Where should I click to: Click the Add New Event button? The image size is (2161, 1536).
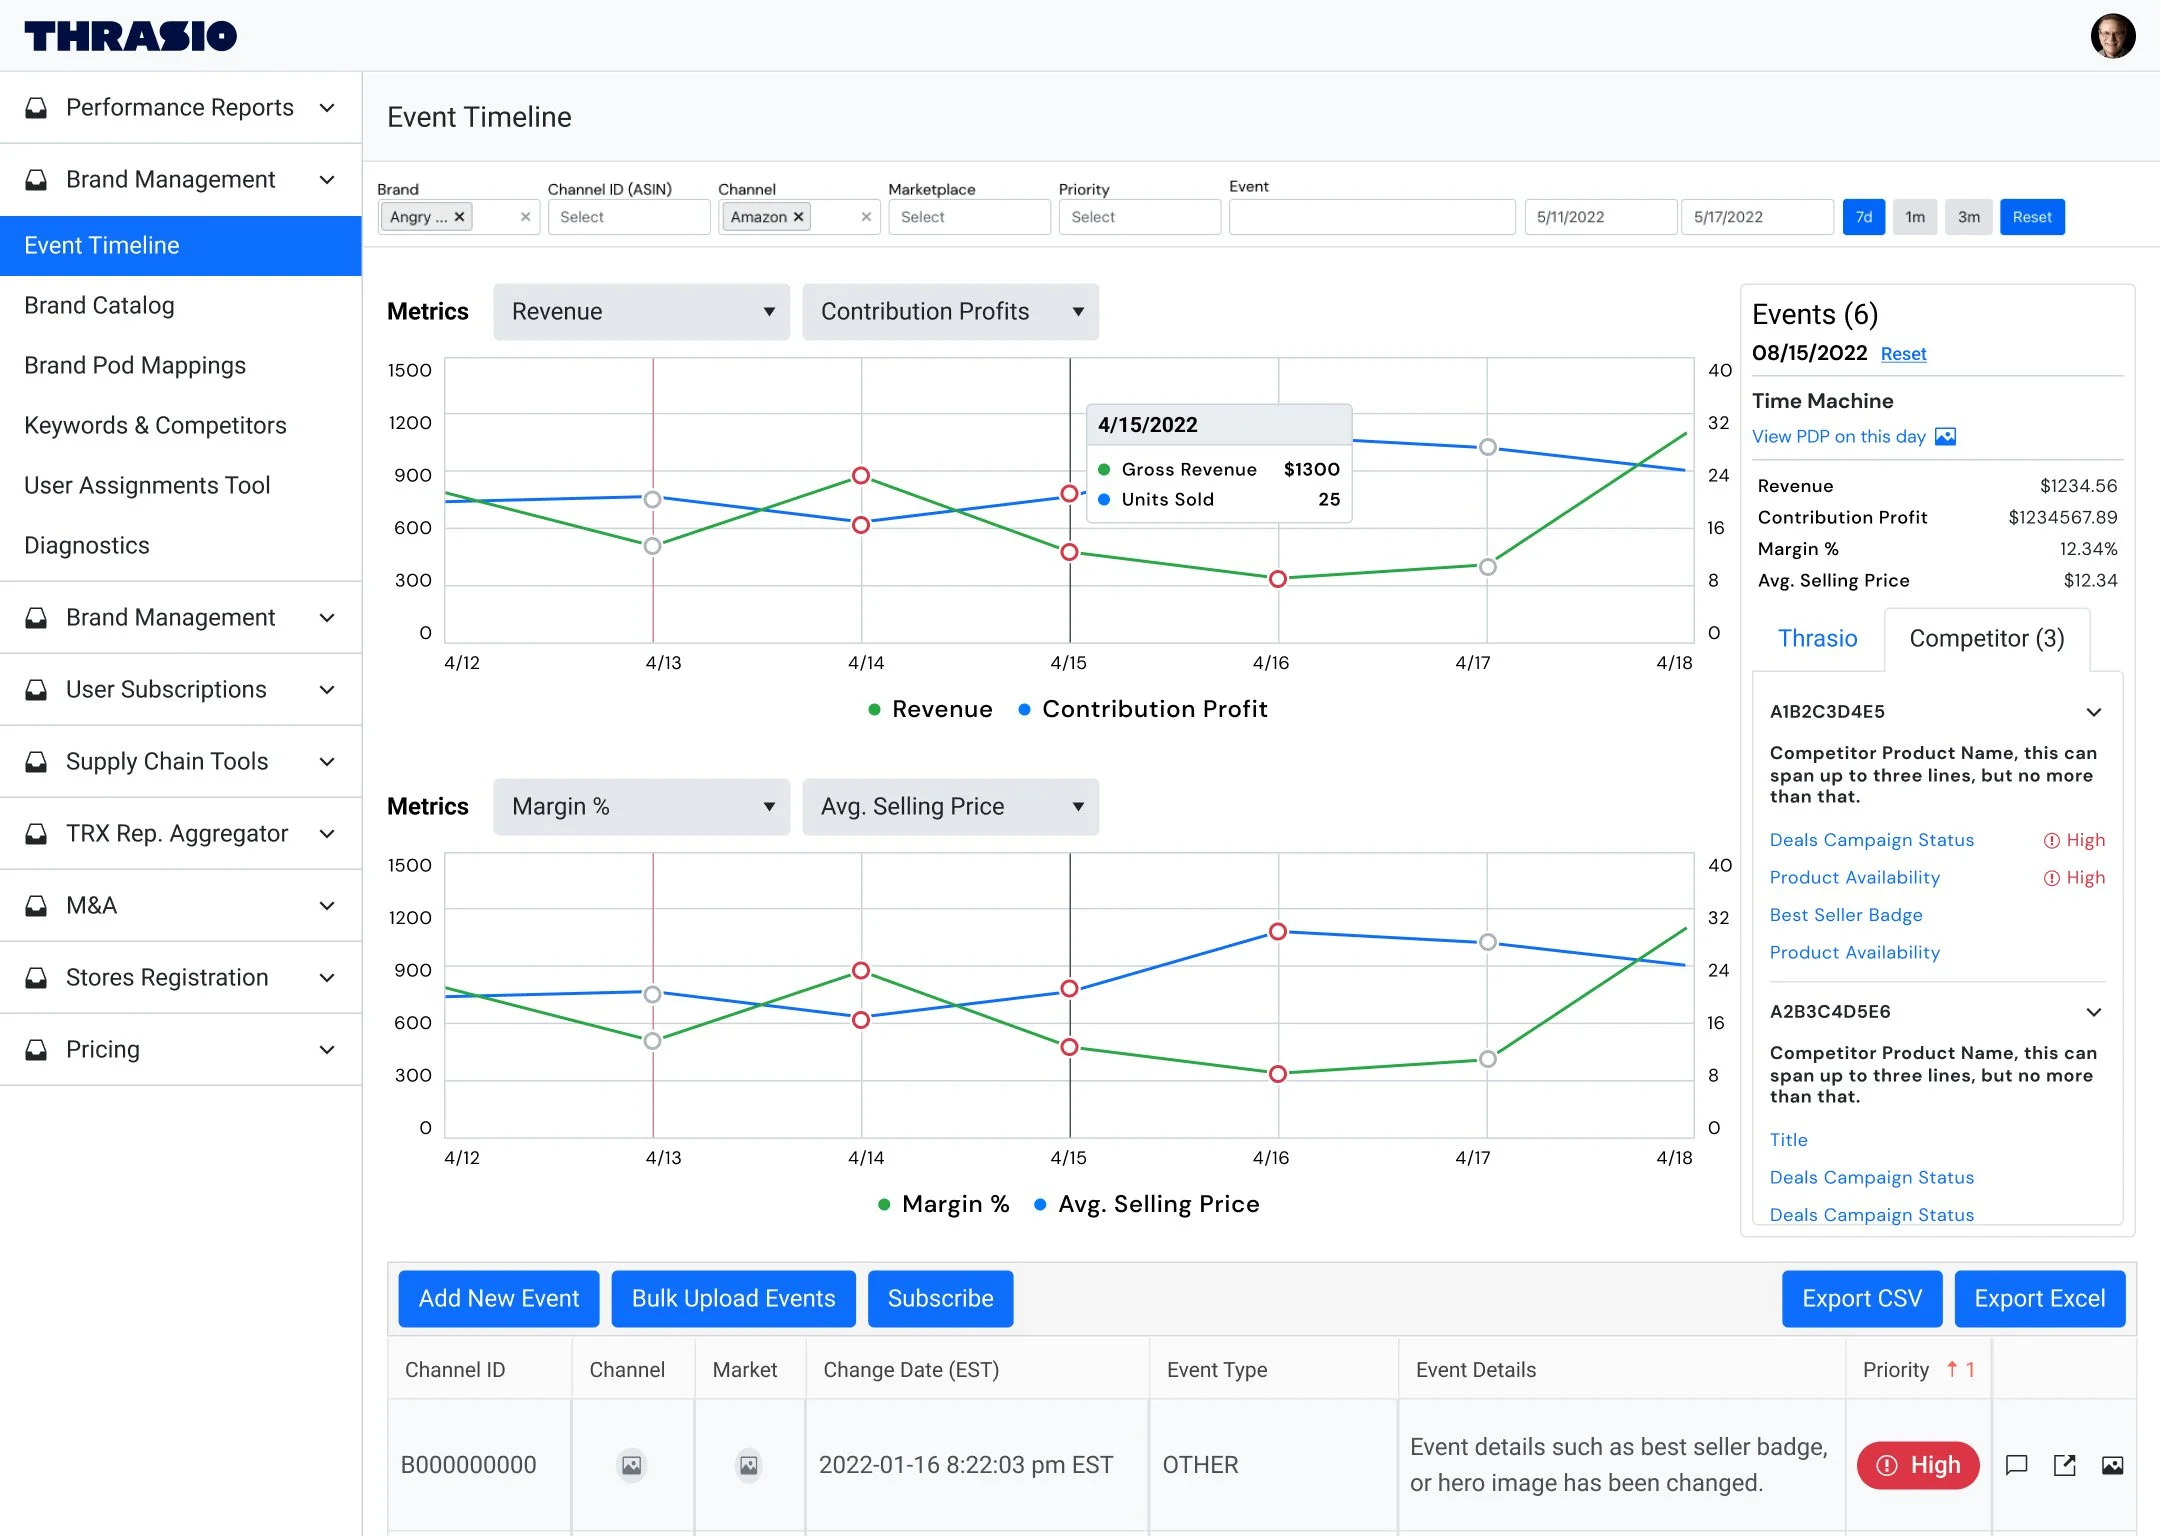pyautogui.click(x=498, y=1299)
